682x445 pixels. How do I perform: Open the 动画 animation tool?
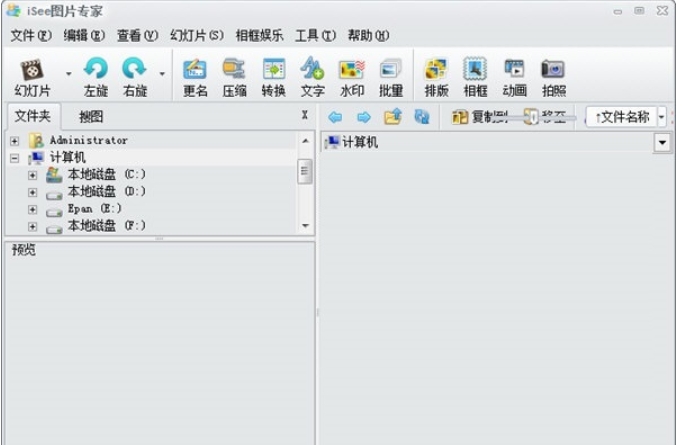[x=514, y=78]
